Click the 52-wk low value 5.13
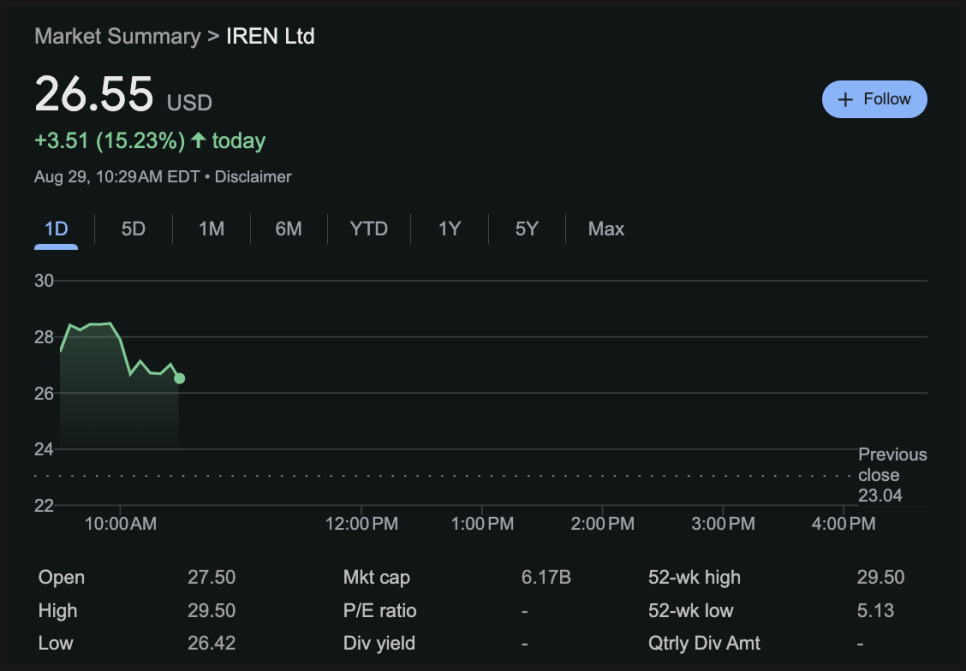This screenshot has height=671, width=966. (x=875, y=611)
